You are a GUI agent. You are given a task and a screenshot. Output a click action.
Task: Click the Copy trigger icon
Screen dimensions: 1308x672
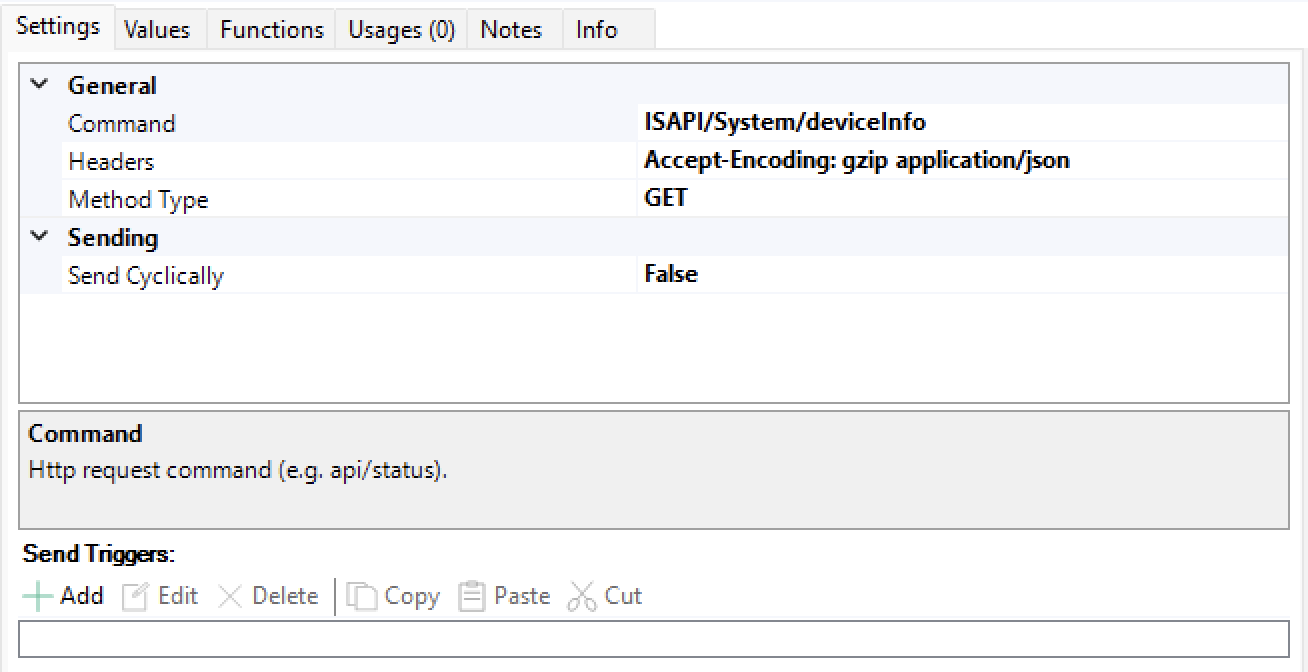361,597
